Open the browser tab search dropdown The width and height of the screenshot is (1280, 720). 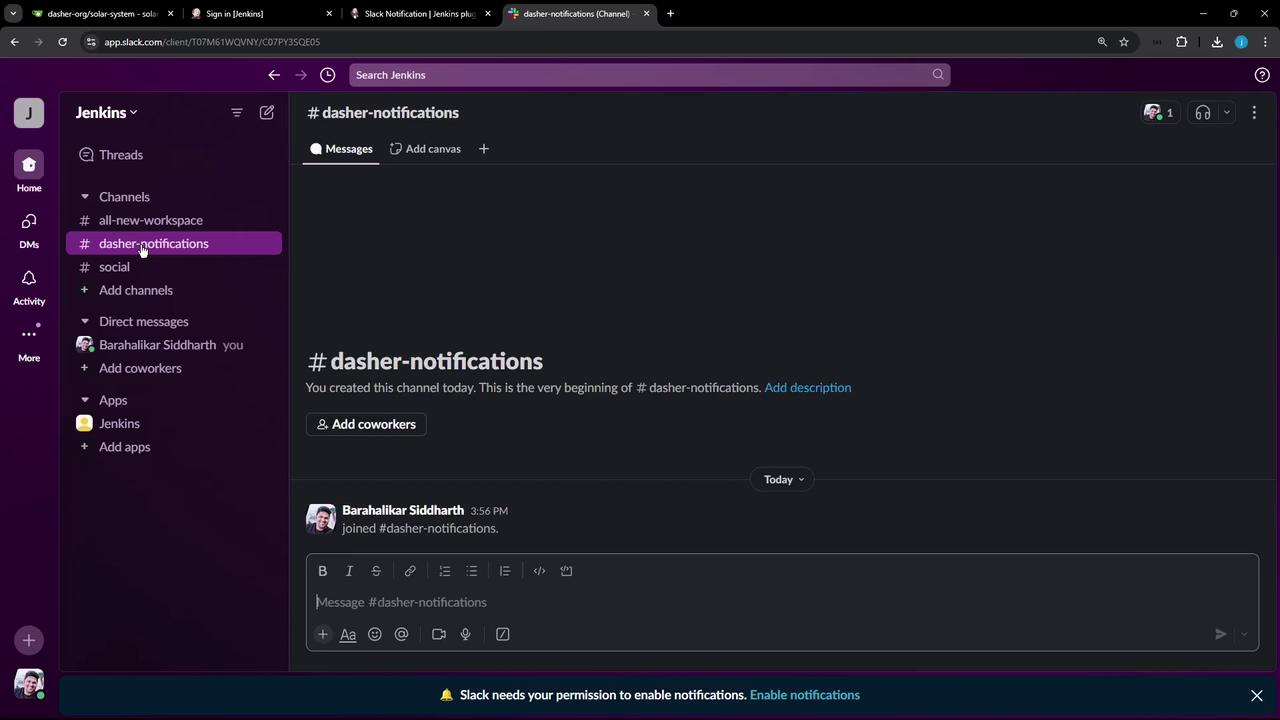pyautogui.click(x=13, y=14)
